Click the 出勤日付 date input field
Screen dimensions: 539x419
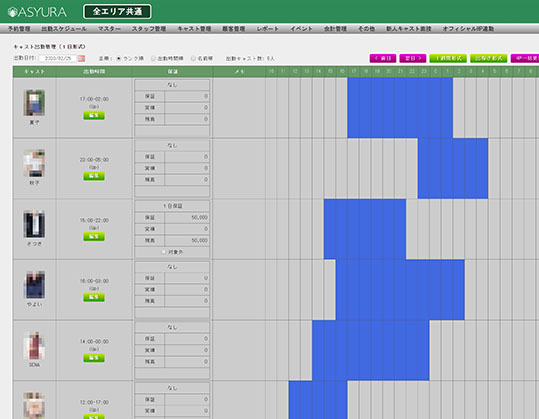point(57,58)
